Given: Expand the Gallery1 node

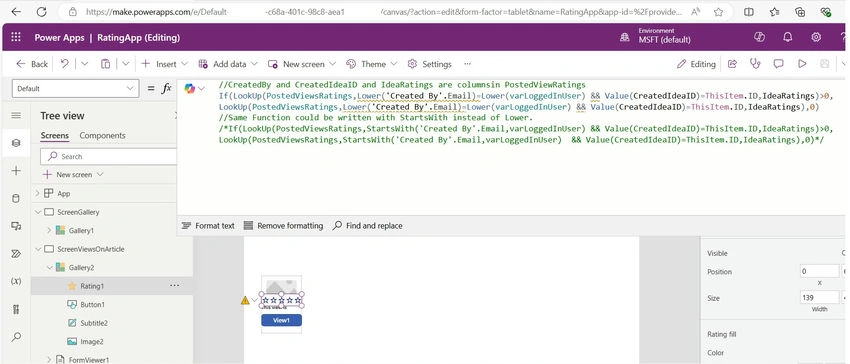Looking at the screenshot, I should pos(49,231).
